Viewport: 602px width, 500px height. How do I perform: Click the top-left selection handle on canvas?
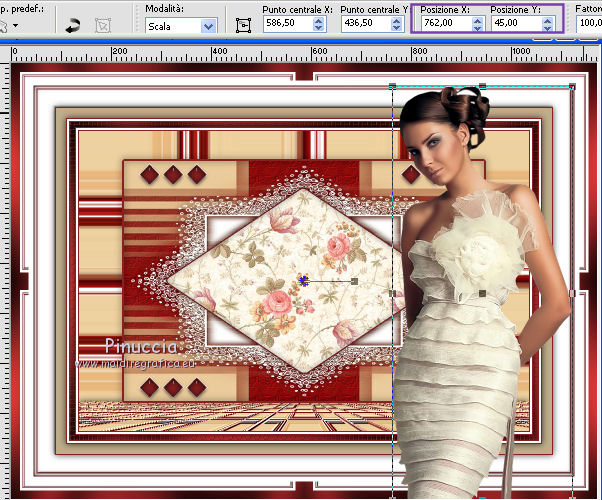pyautogui.click(x=392, y=86)
